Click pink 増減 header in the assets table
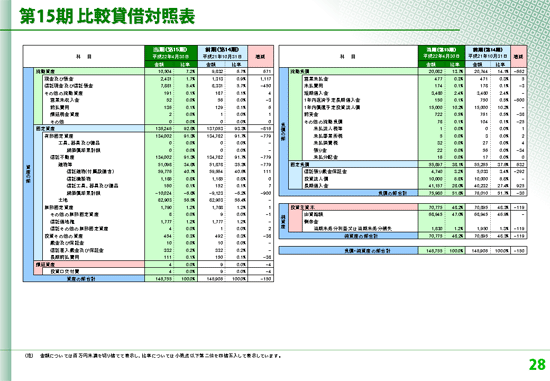Image resolution: width=550 pixels, height=381 pixels. pyautogui.click(x=260, y=56)
